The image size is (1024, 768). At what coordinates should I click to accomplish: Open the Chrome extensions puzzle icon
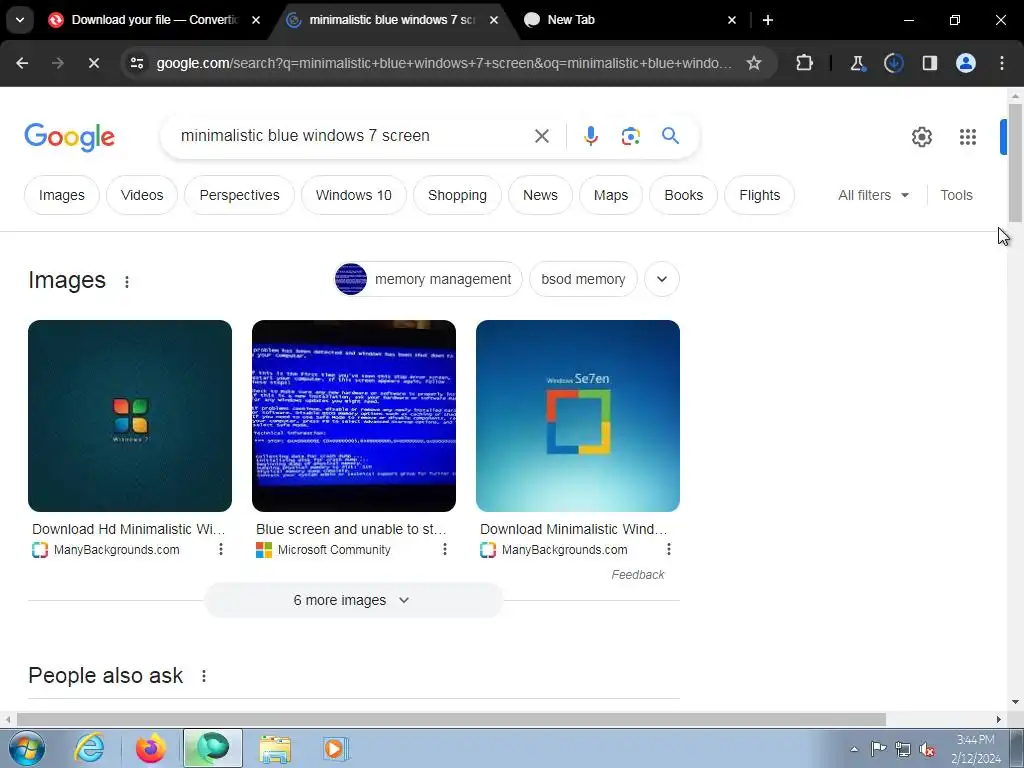click(x=805, y=63)
